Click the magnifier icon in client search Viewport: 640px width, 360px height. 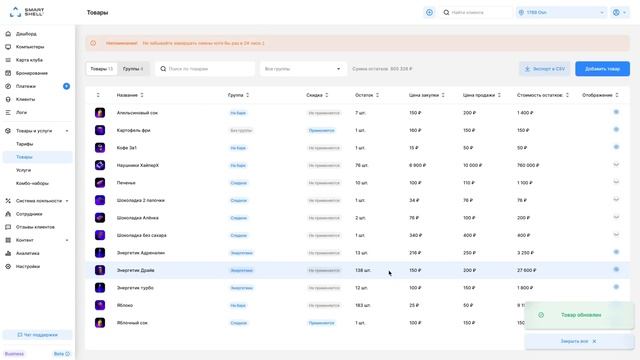click(446, 13)
